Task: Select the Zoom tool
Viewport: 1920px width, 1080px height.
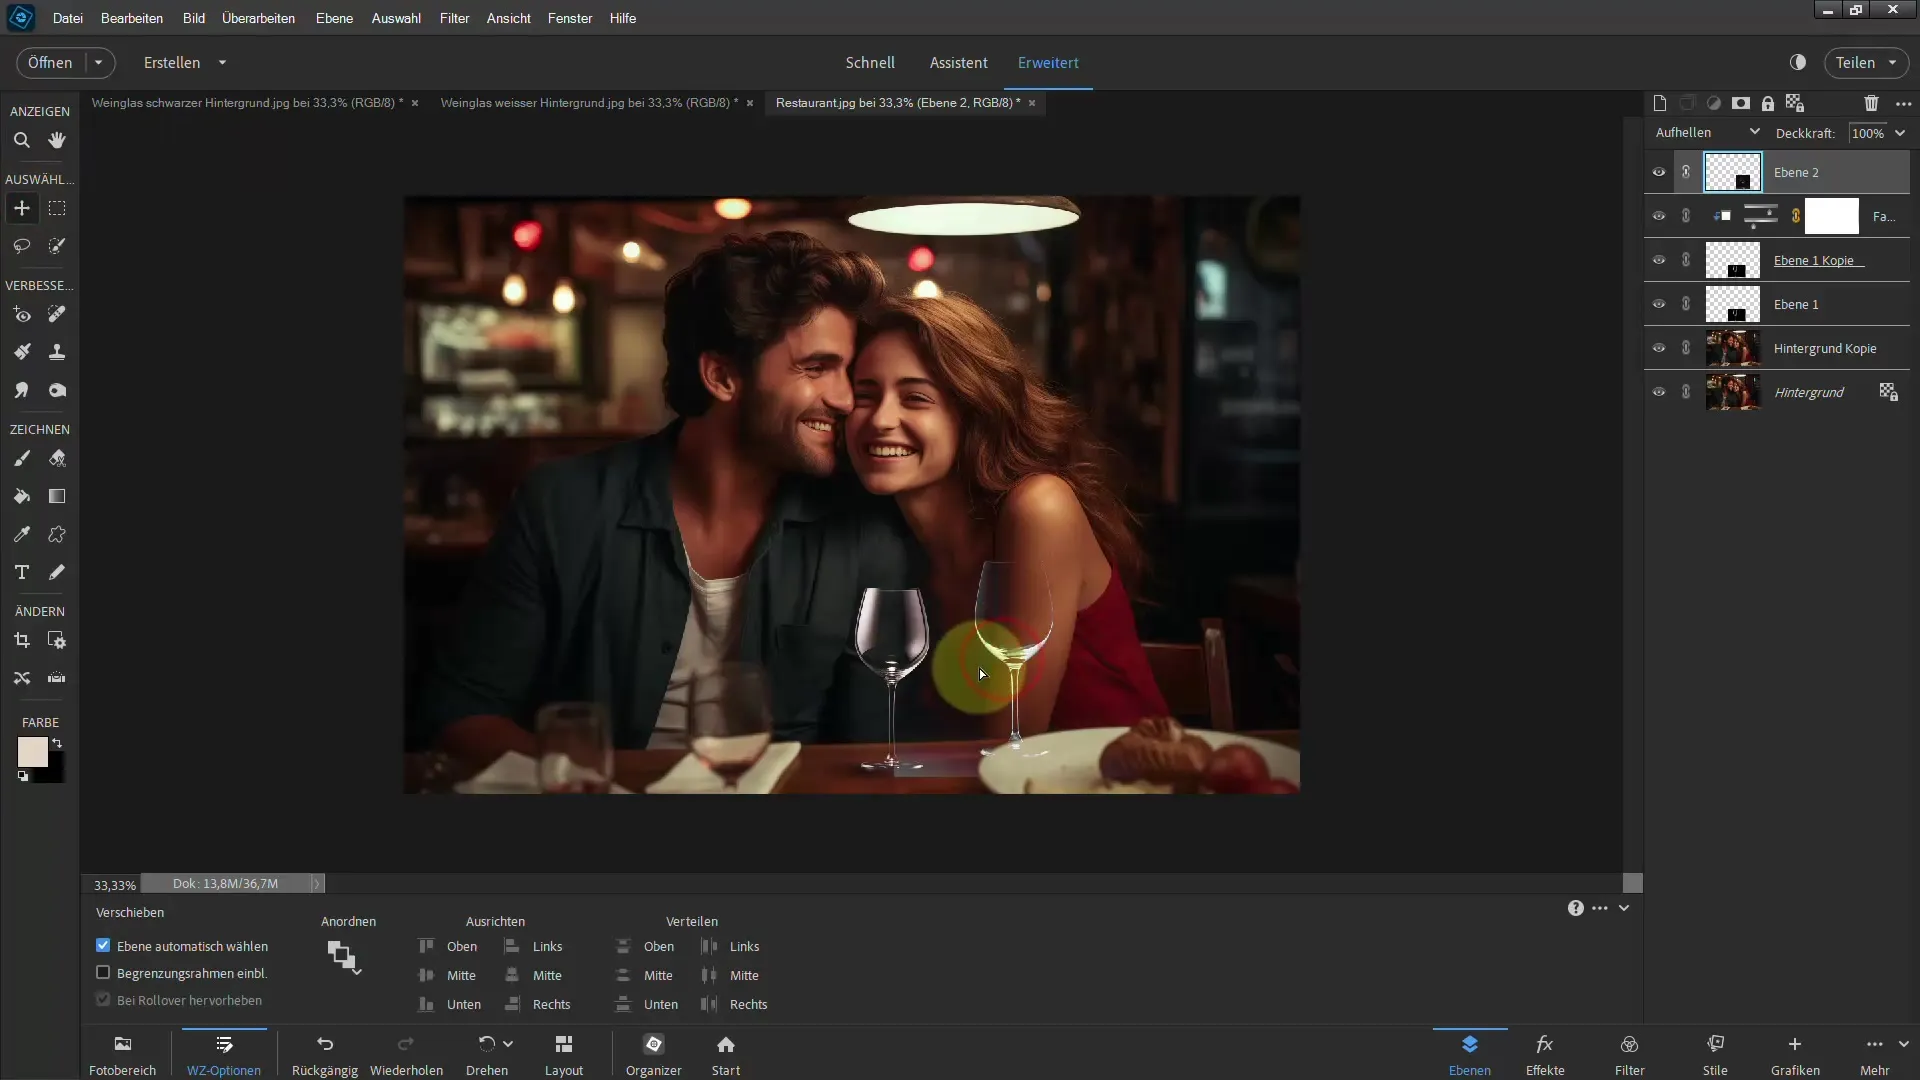Action: point(21,140)
